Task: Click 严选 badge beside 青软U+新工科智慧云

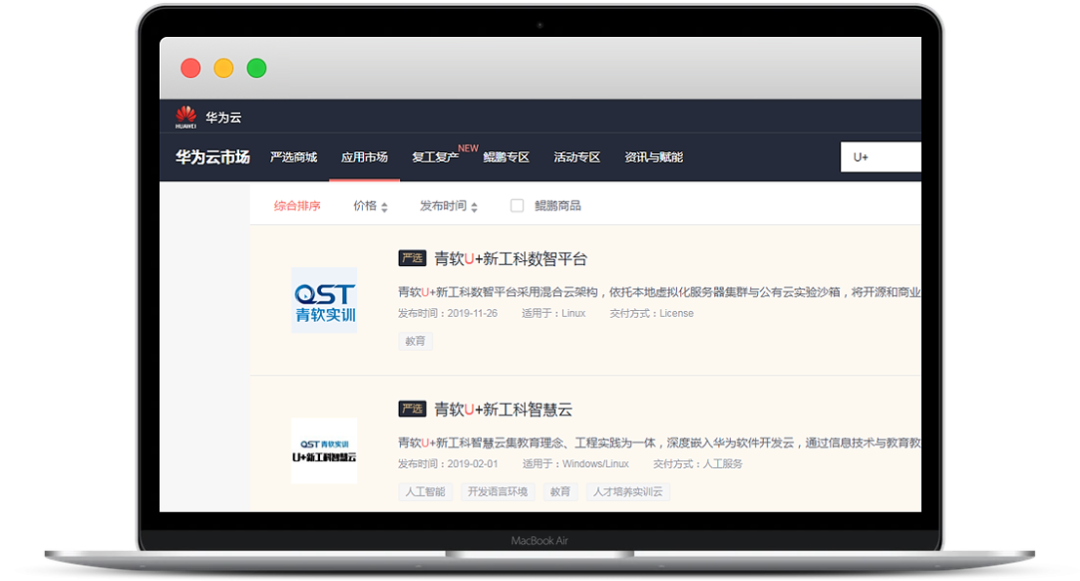Action: 412,409
